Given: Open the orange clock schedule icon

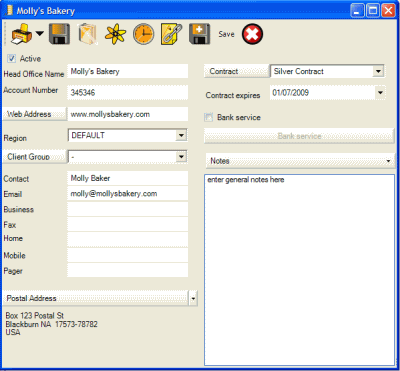Looking at the screenshot, I should click(144, 34).
